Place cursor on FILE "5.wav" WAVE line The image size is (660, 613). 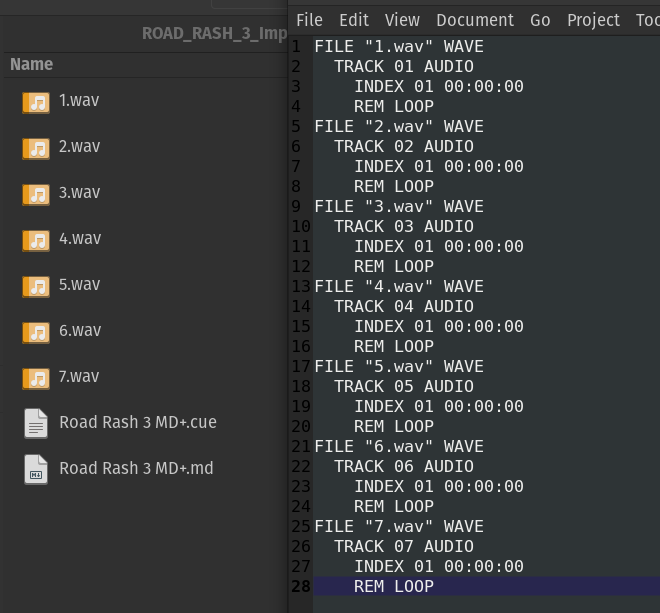pyautogui.click(x=399, y=366)
